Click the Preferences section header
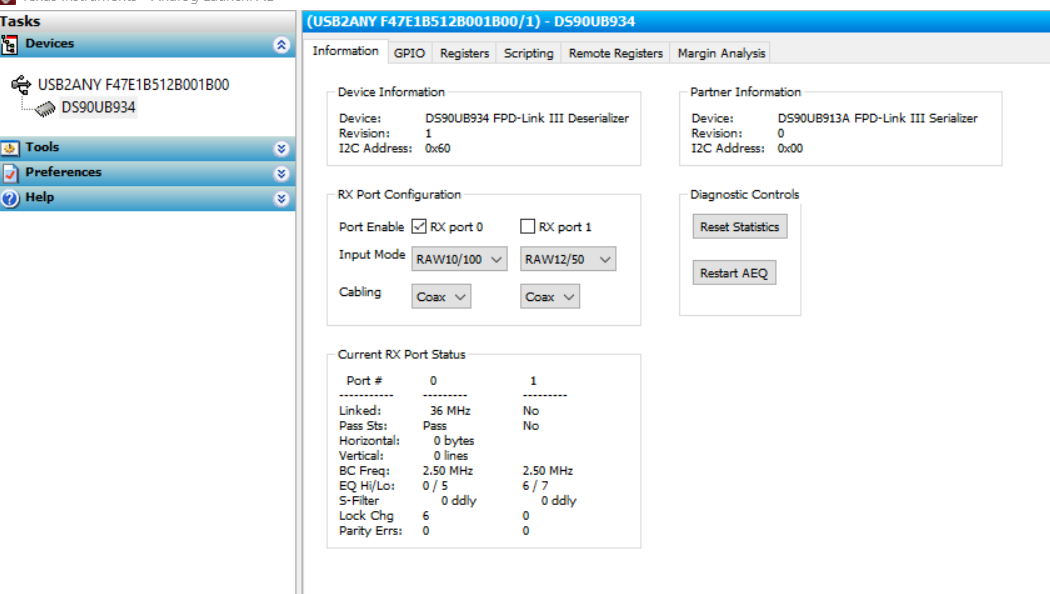Image resolution: width=1050 pixels, height=594 pixels. [x=147, y=173]
